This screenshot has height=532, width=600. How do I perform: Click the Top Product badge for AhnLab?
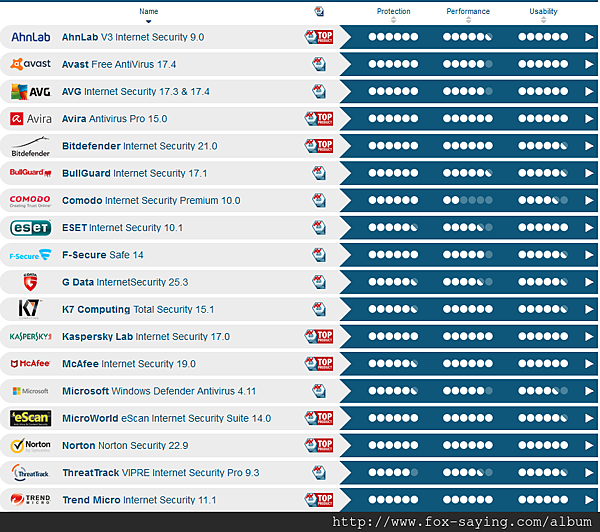click(x=319, y=37)
